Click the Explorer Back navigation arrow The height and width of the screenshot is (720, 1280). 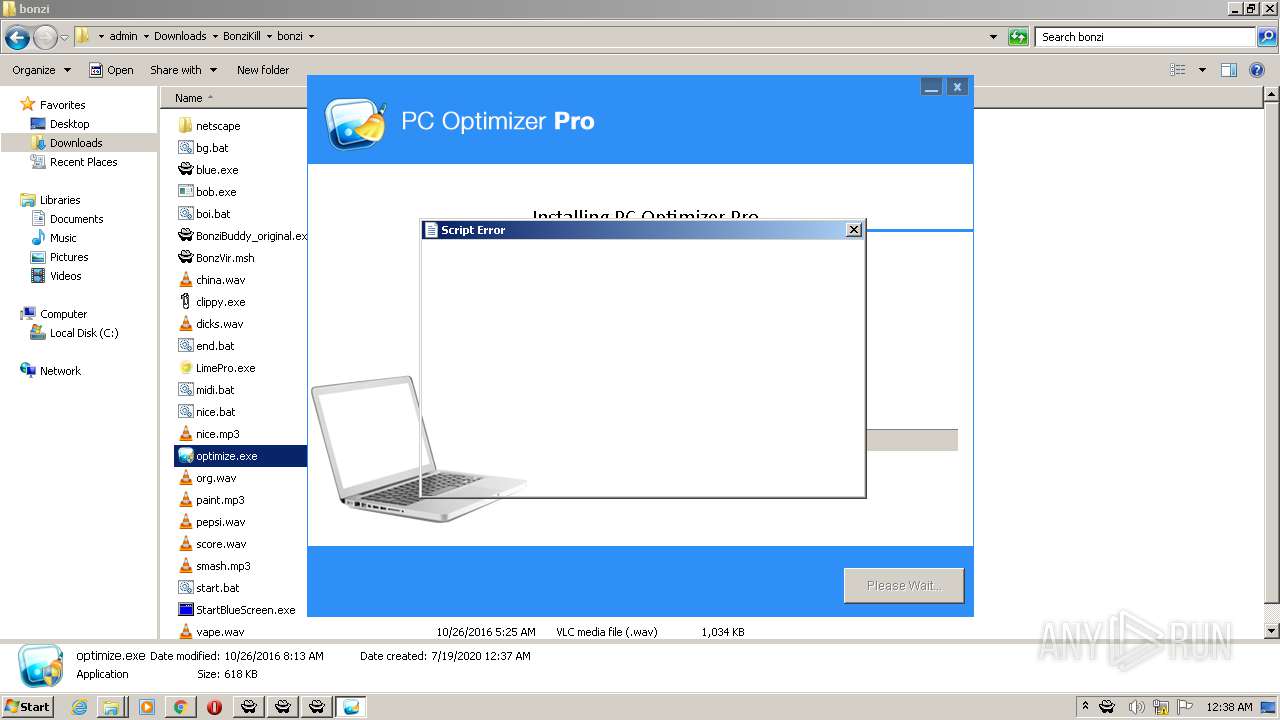[17, 38]
